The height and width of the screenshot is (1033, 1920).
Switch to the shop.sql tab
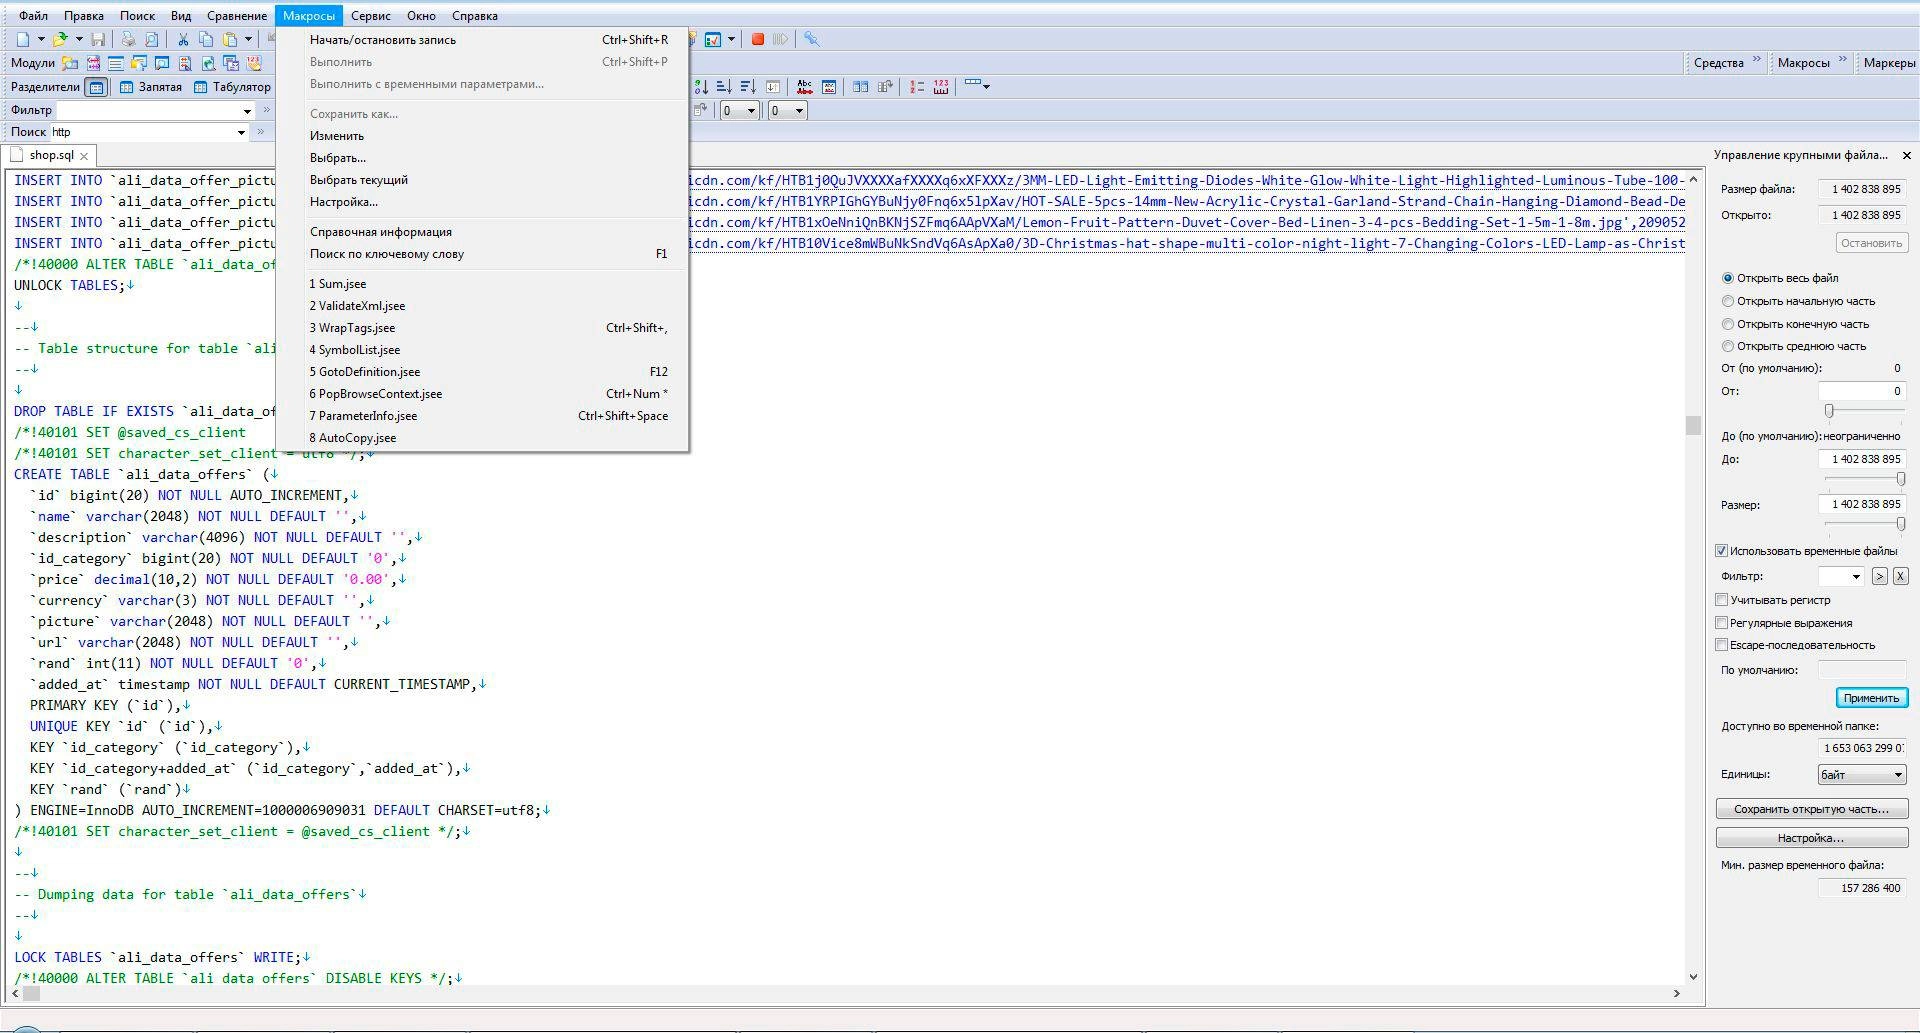point(51,155)
